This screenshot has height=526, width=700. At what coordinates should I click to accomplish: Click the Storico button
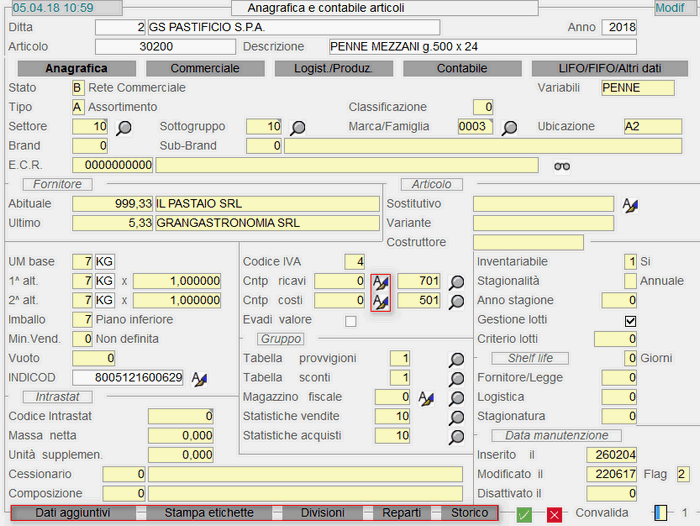(469, 513)
